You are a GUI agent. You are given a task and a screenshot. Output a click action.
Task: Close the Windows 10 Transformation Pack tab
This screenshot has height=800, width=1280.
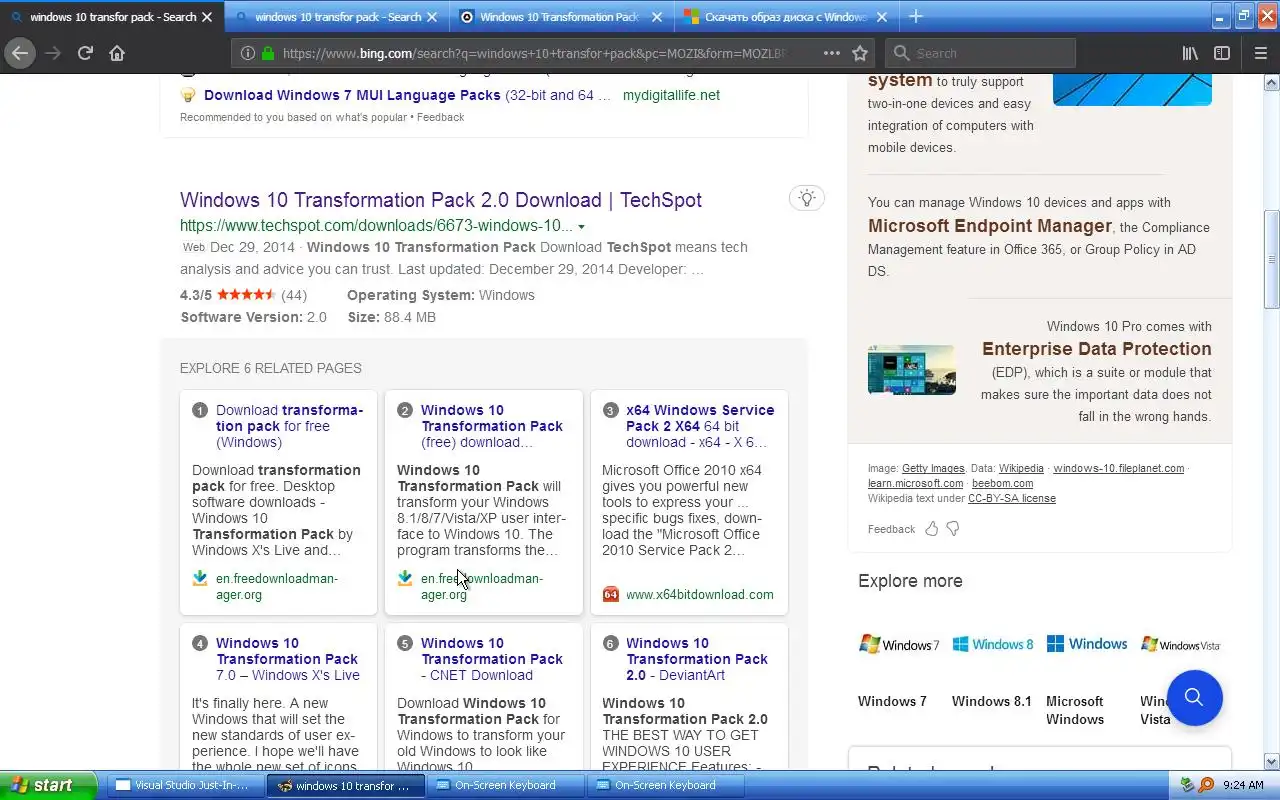[x=657, y=17]
